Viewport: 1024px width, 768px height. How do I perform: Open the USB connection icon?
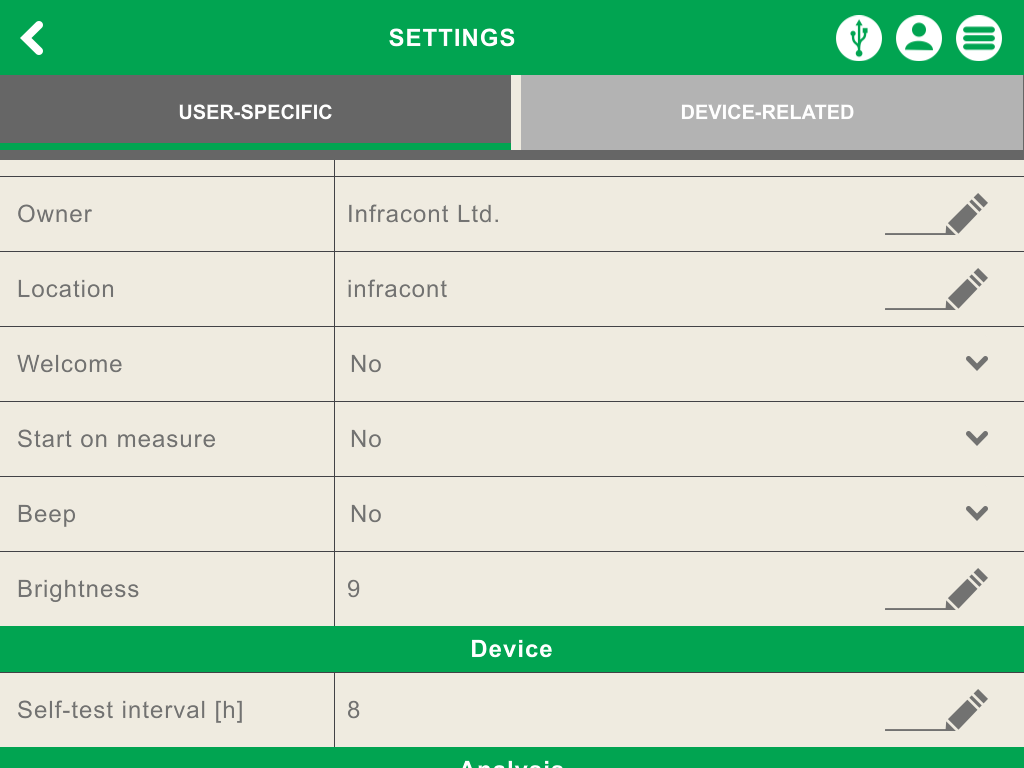(x=858, y=38)
